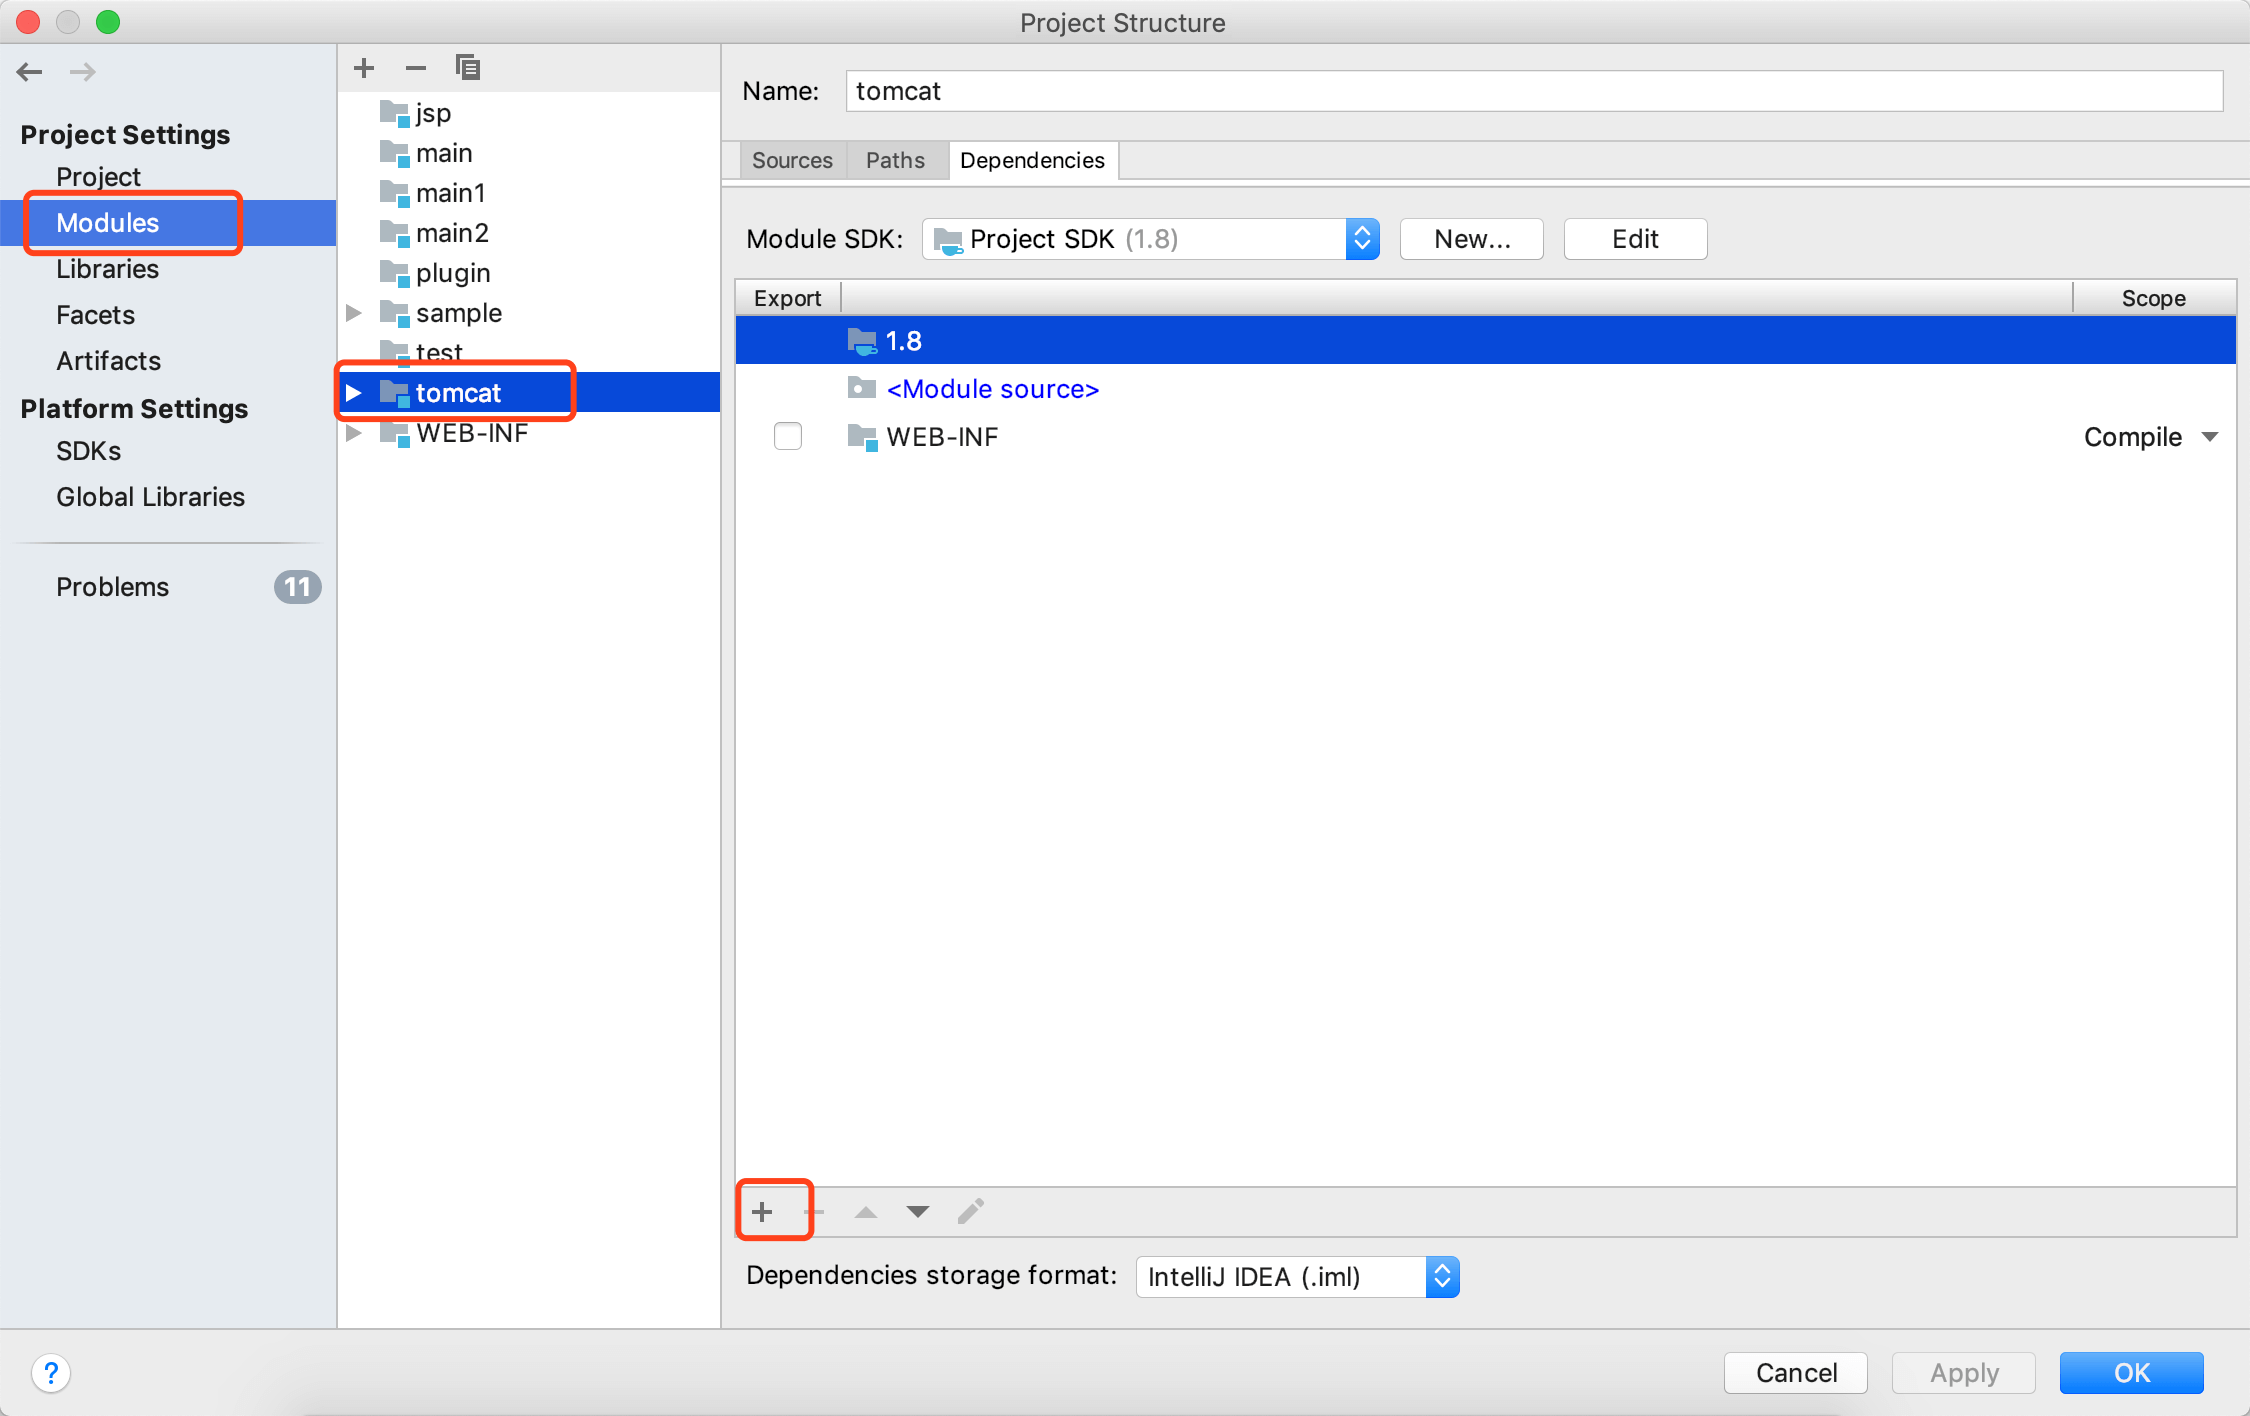Click the module Name input field
2250x1416 pixels.
tap(1534, 91)
